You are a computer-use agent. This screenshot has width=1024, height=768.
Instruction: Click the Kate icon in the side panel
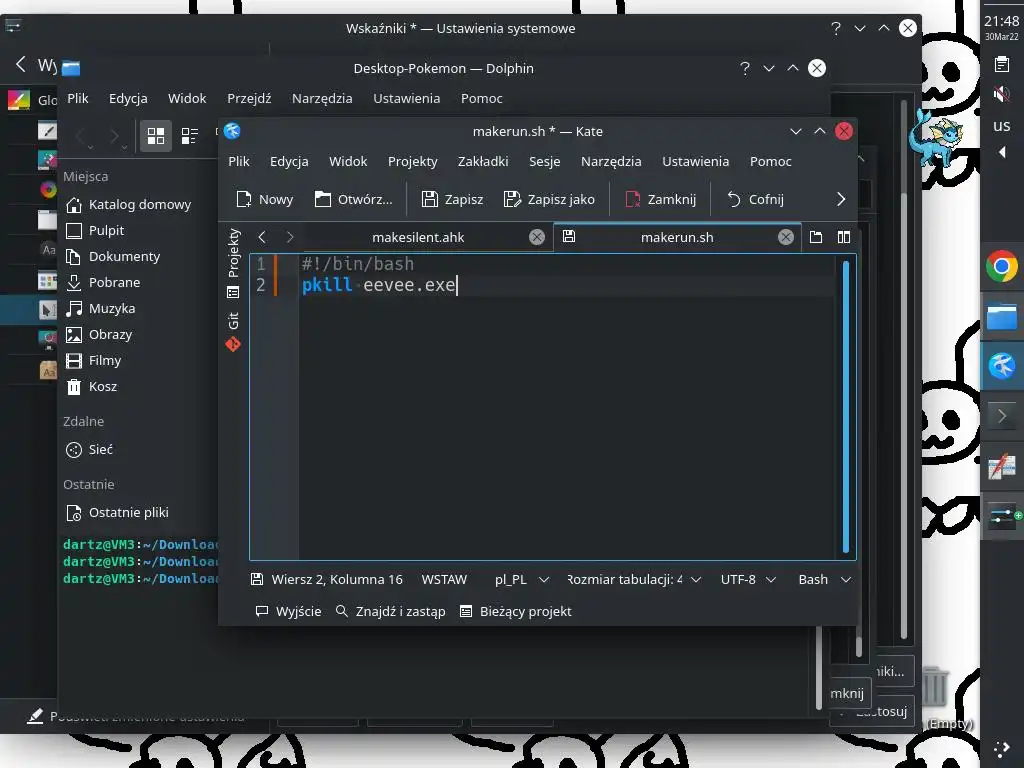[x=1002, y=366]
